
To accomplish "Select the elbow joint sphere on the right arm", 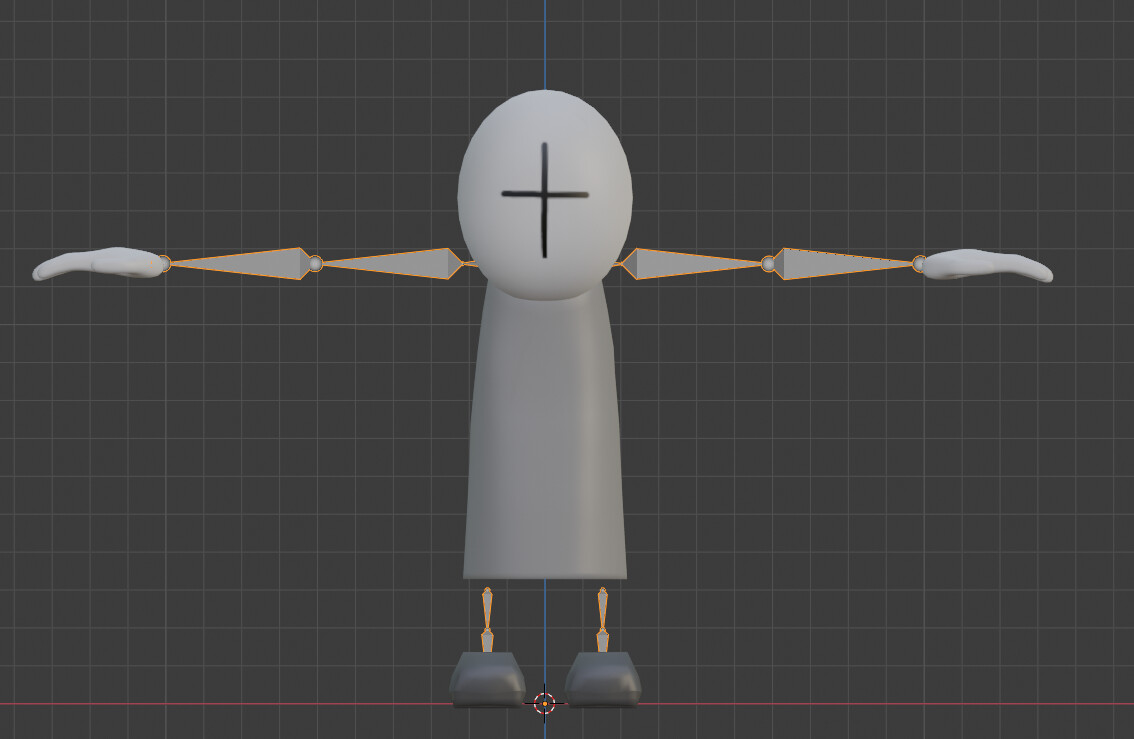I will pos(768,265).
